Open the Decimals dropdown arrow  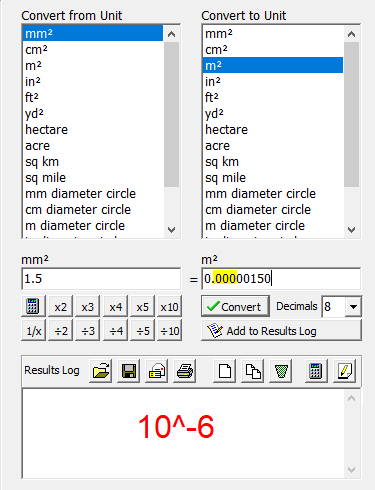click(353, 306)
